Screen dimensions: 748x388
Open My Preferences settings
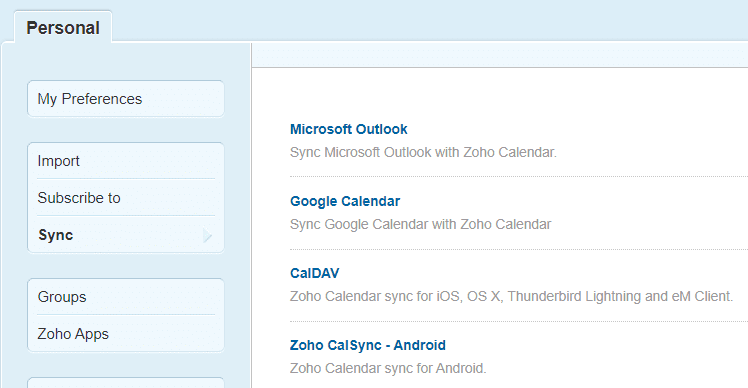pyautogui.click(x=126, y=99)
